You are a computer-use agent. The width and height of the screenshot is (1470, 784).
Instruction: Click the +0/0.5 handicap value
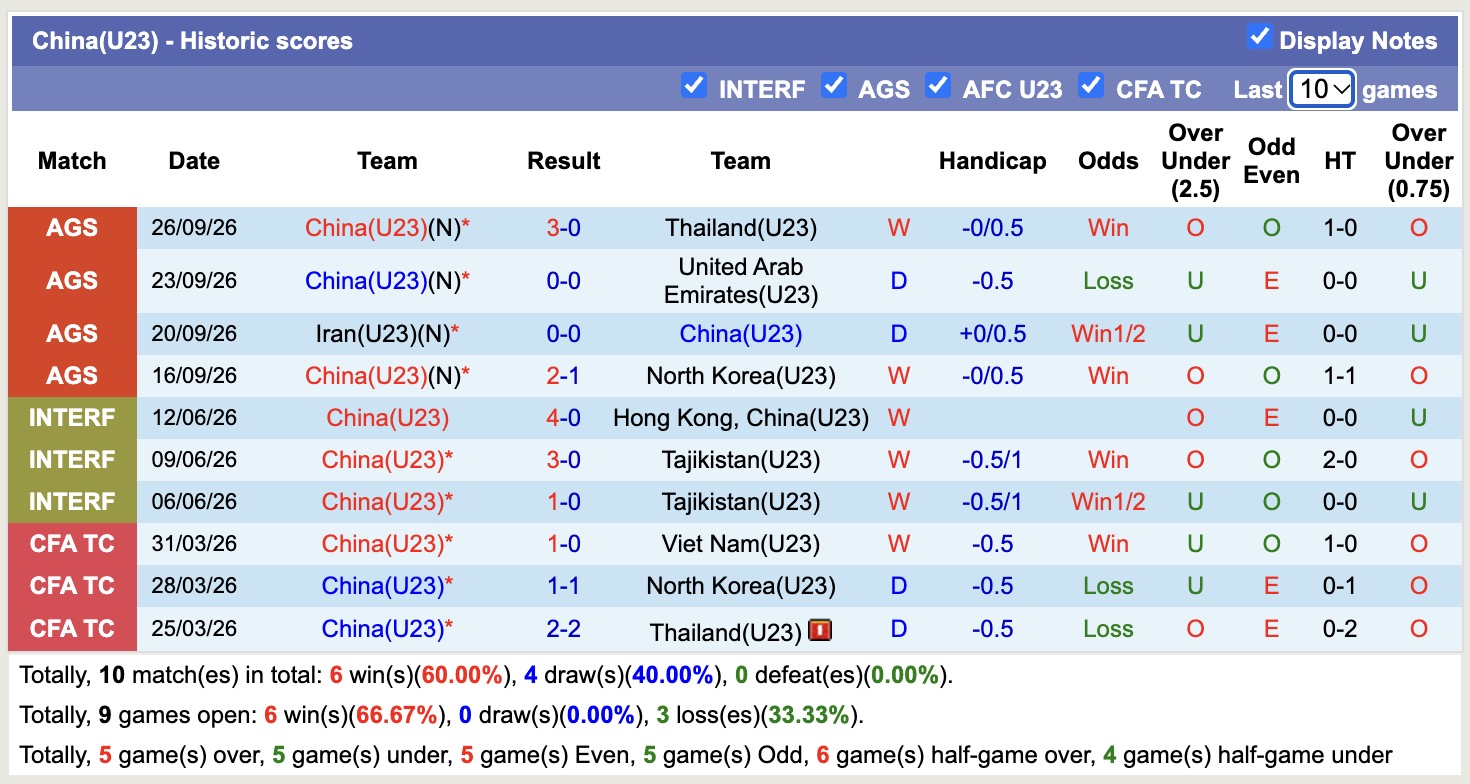(x=992, y=334)
